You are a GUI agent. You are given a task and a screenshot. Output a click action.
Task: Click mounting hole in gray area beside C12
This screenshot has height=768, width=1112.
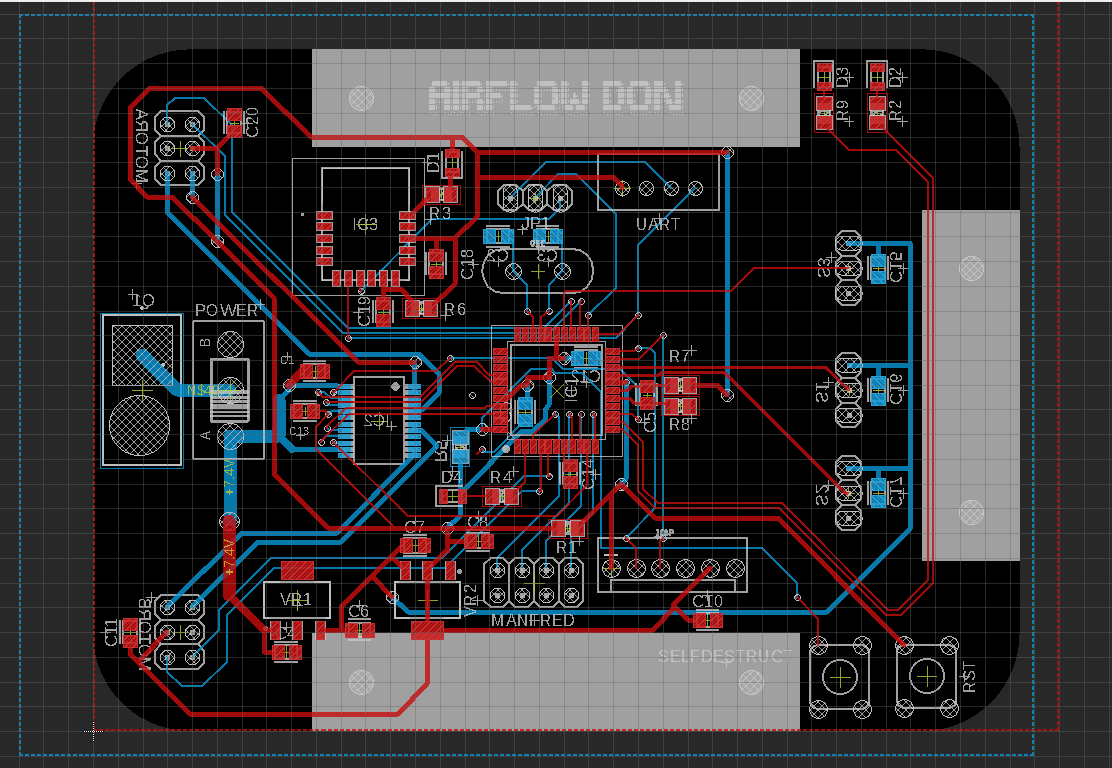[x=971, y=269]
